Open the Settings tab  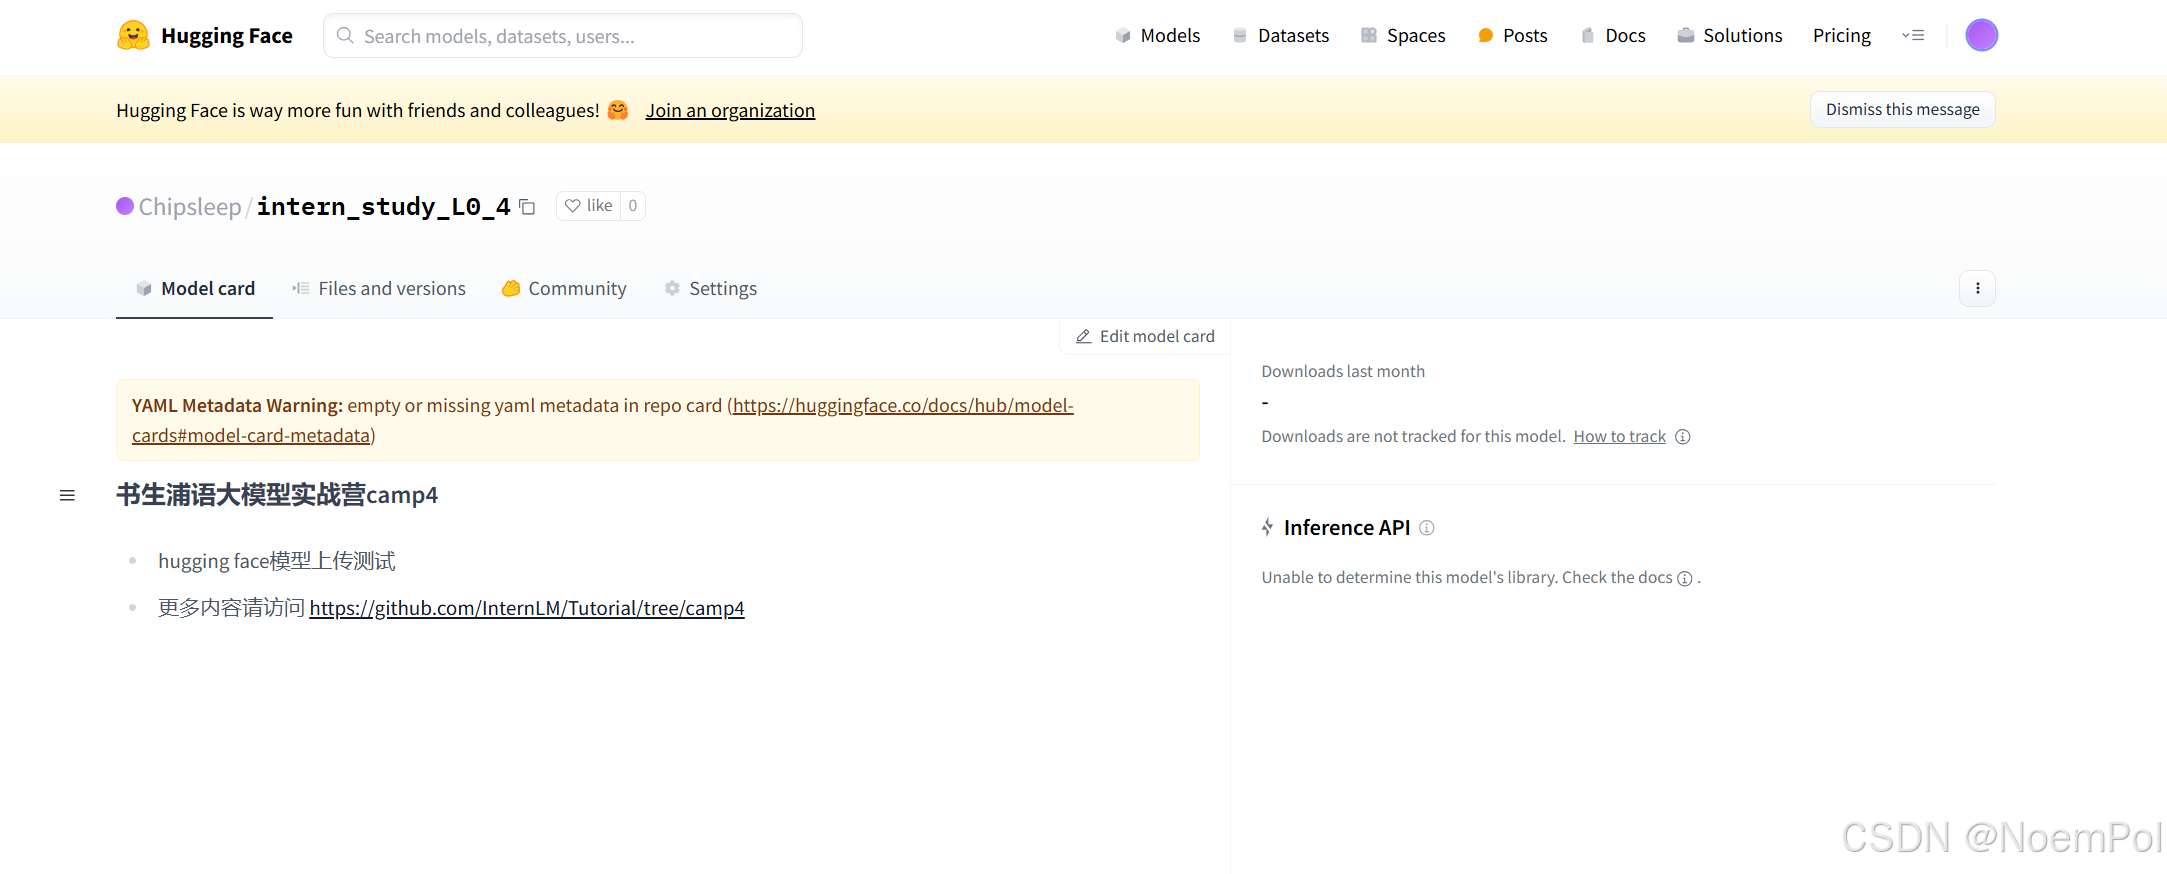click(711, 289)
